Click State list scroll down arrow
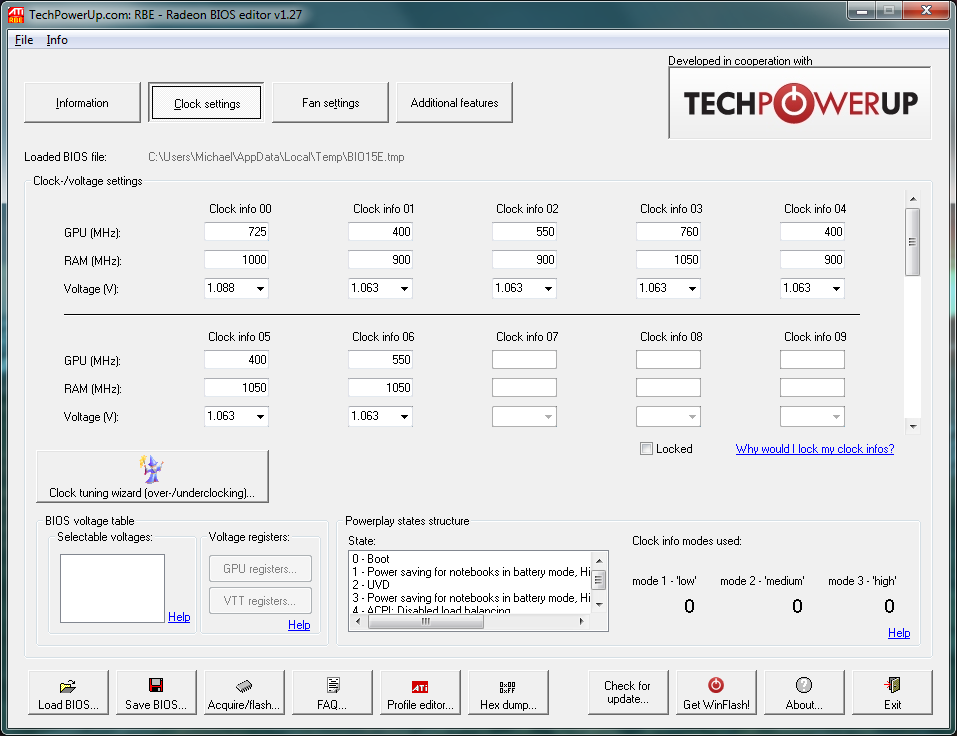 [599, 604]
